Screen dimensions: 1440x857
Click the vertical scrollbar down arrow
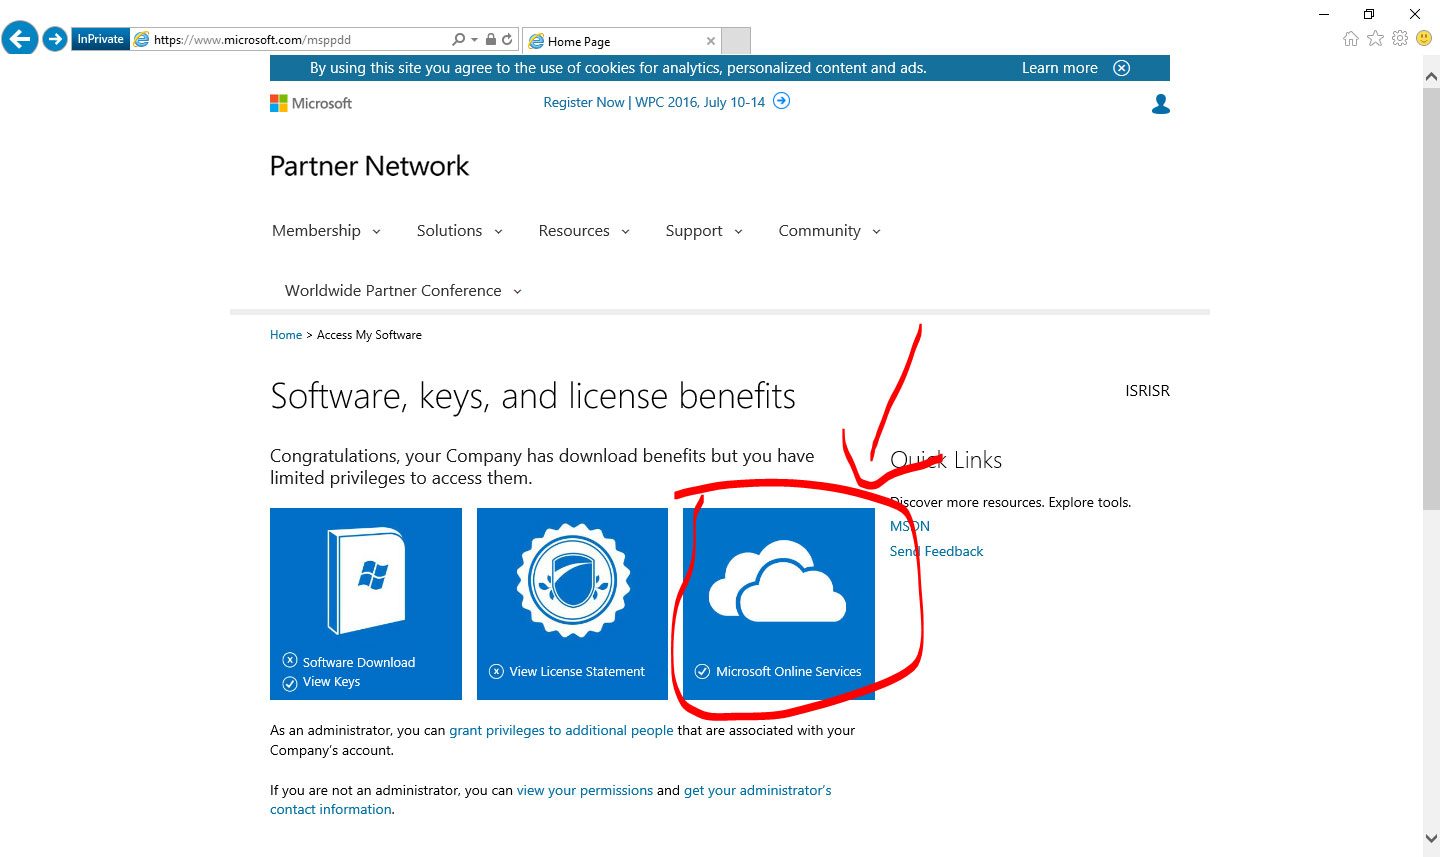(1431, 838)
